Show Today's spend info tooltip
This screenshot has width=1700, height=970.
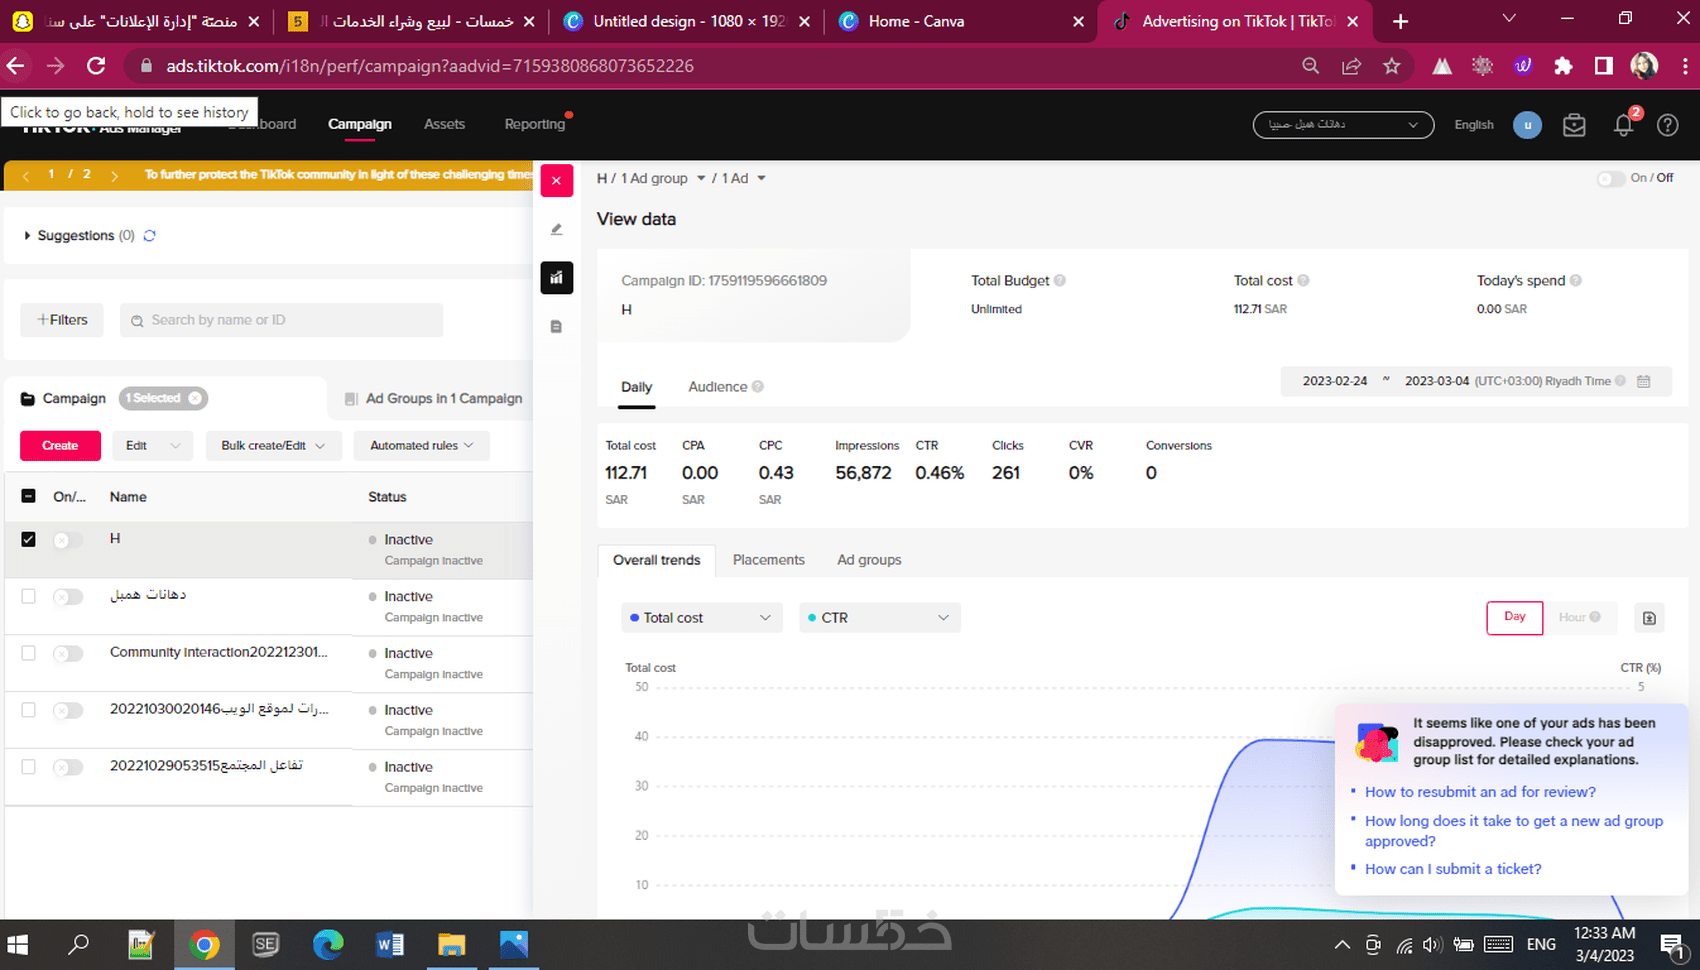pyautogui.click(x=1576, y=281)
